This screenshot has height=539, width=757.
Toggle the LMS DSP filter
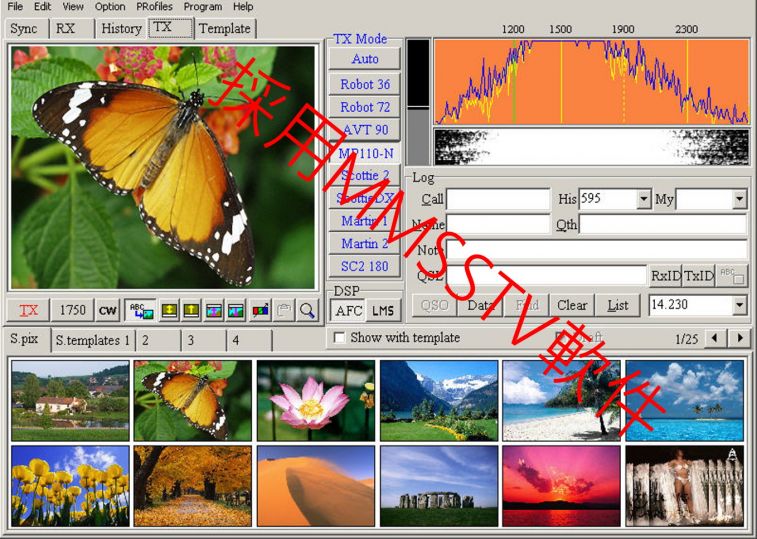click(x=383, y=310)
